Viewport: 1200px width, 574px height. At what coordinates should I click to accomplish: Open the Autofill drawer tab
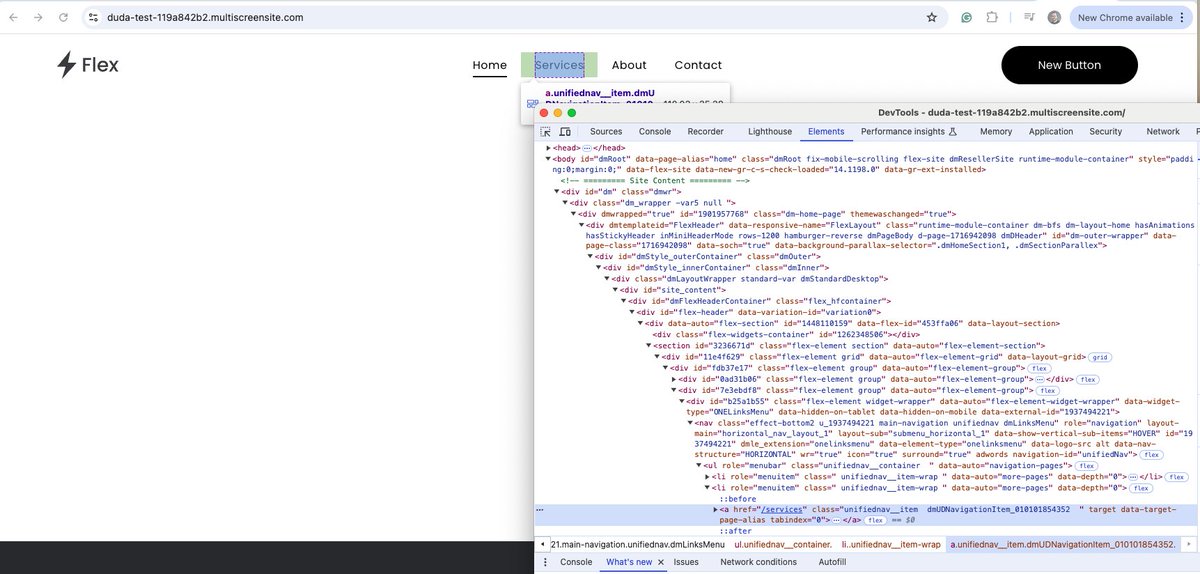832,562
